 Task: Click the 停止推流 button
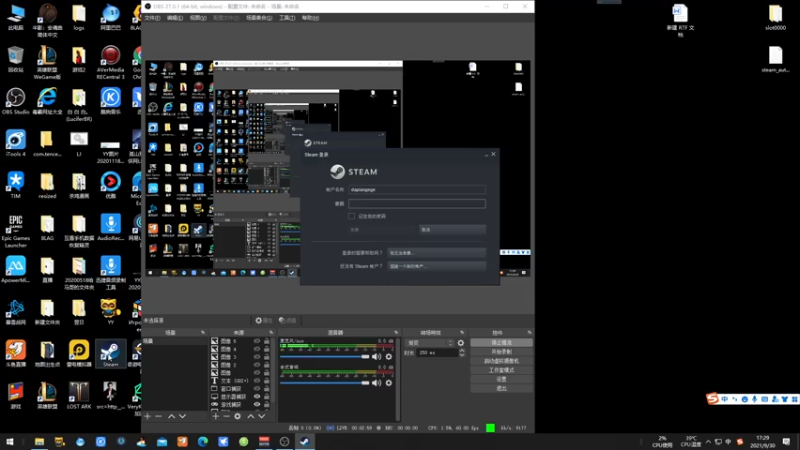(x=502, y=343)
